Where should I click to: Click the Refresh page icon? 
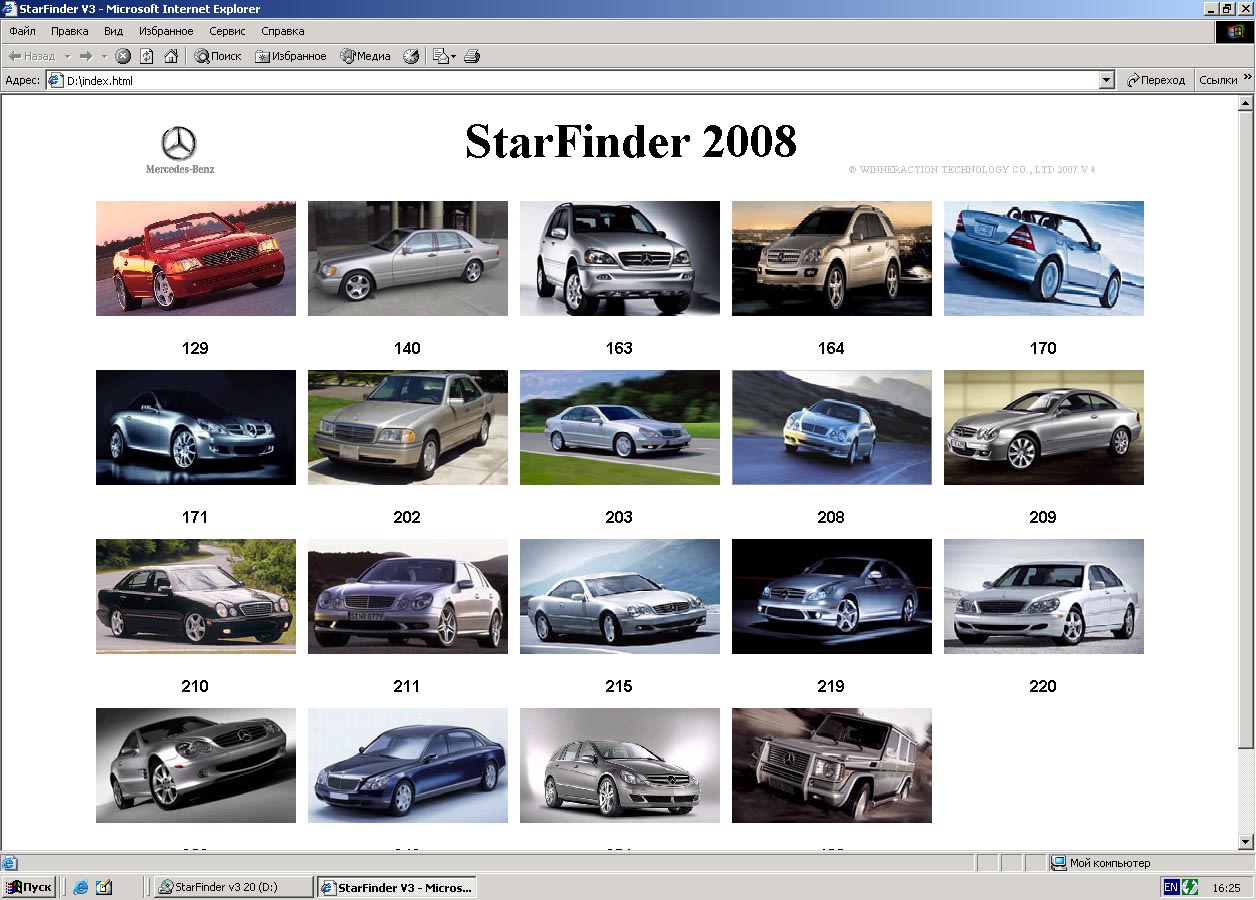click(147, 56)
